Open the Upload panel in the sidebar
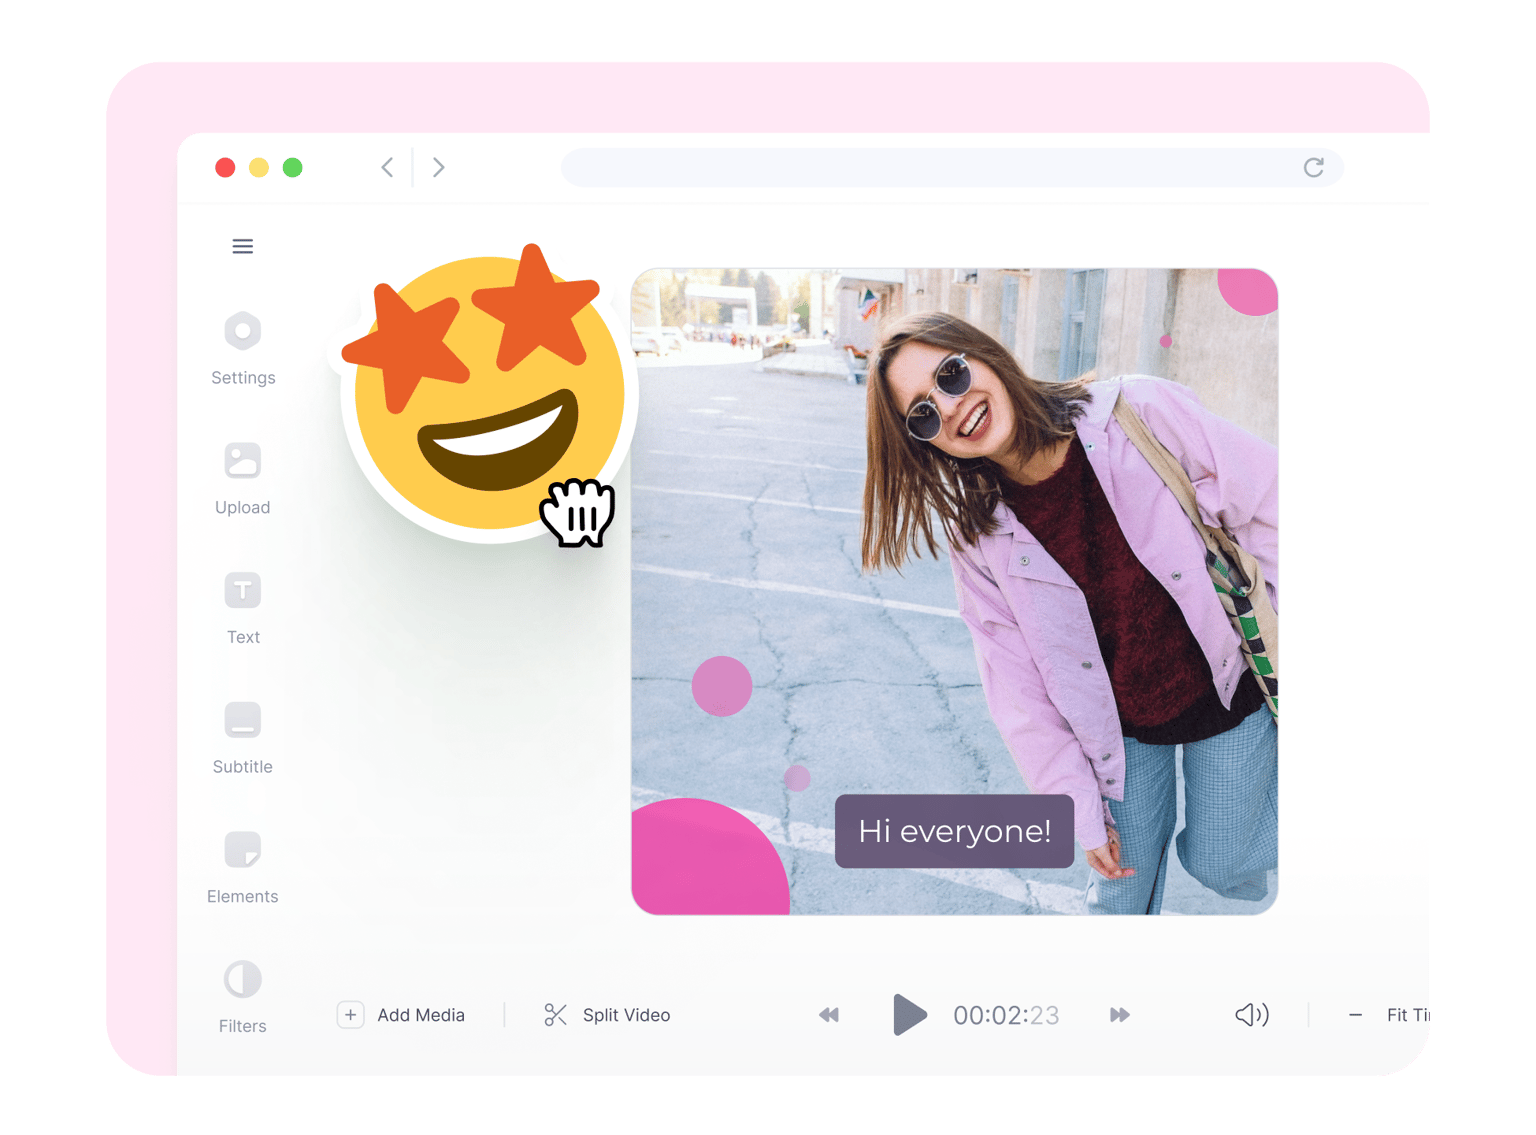This screenshot has width=1536, height=1135. (x=243, y=479)
